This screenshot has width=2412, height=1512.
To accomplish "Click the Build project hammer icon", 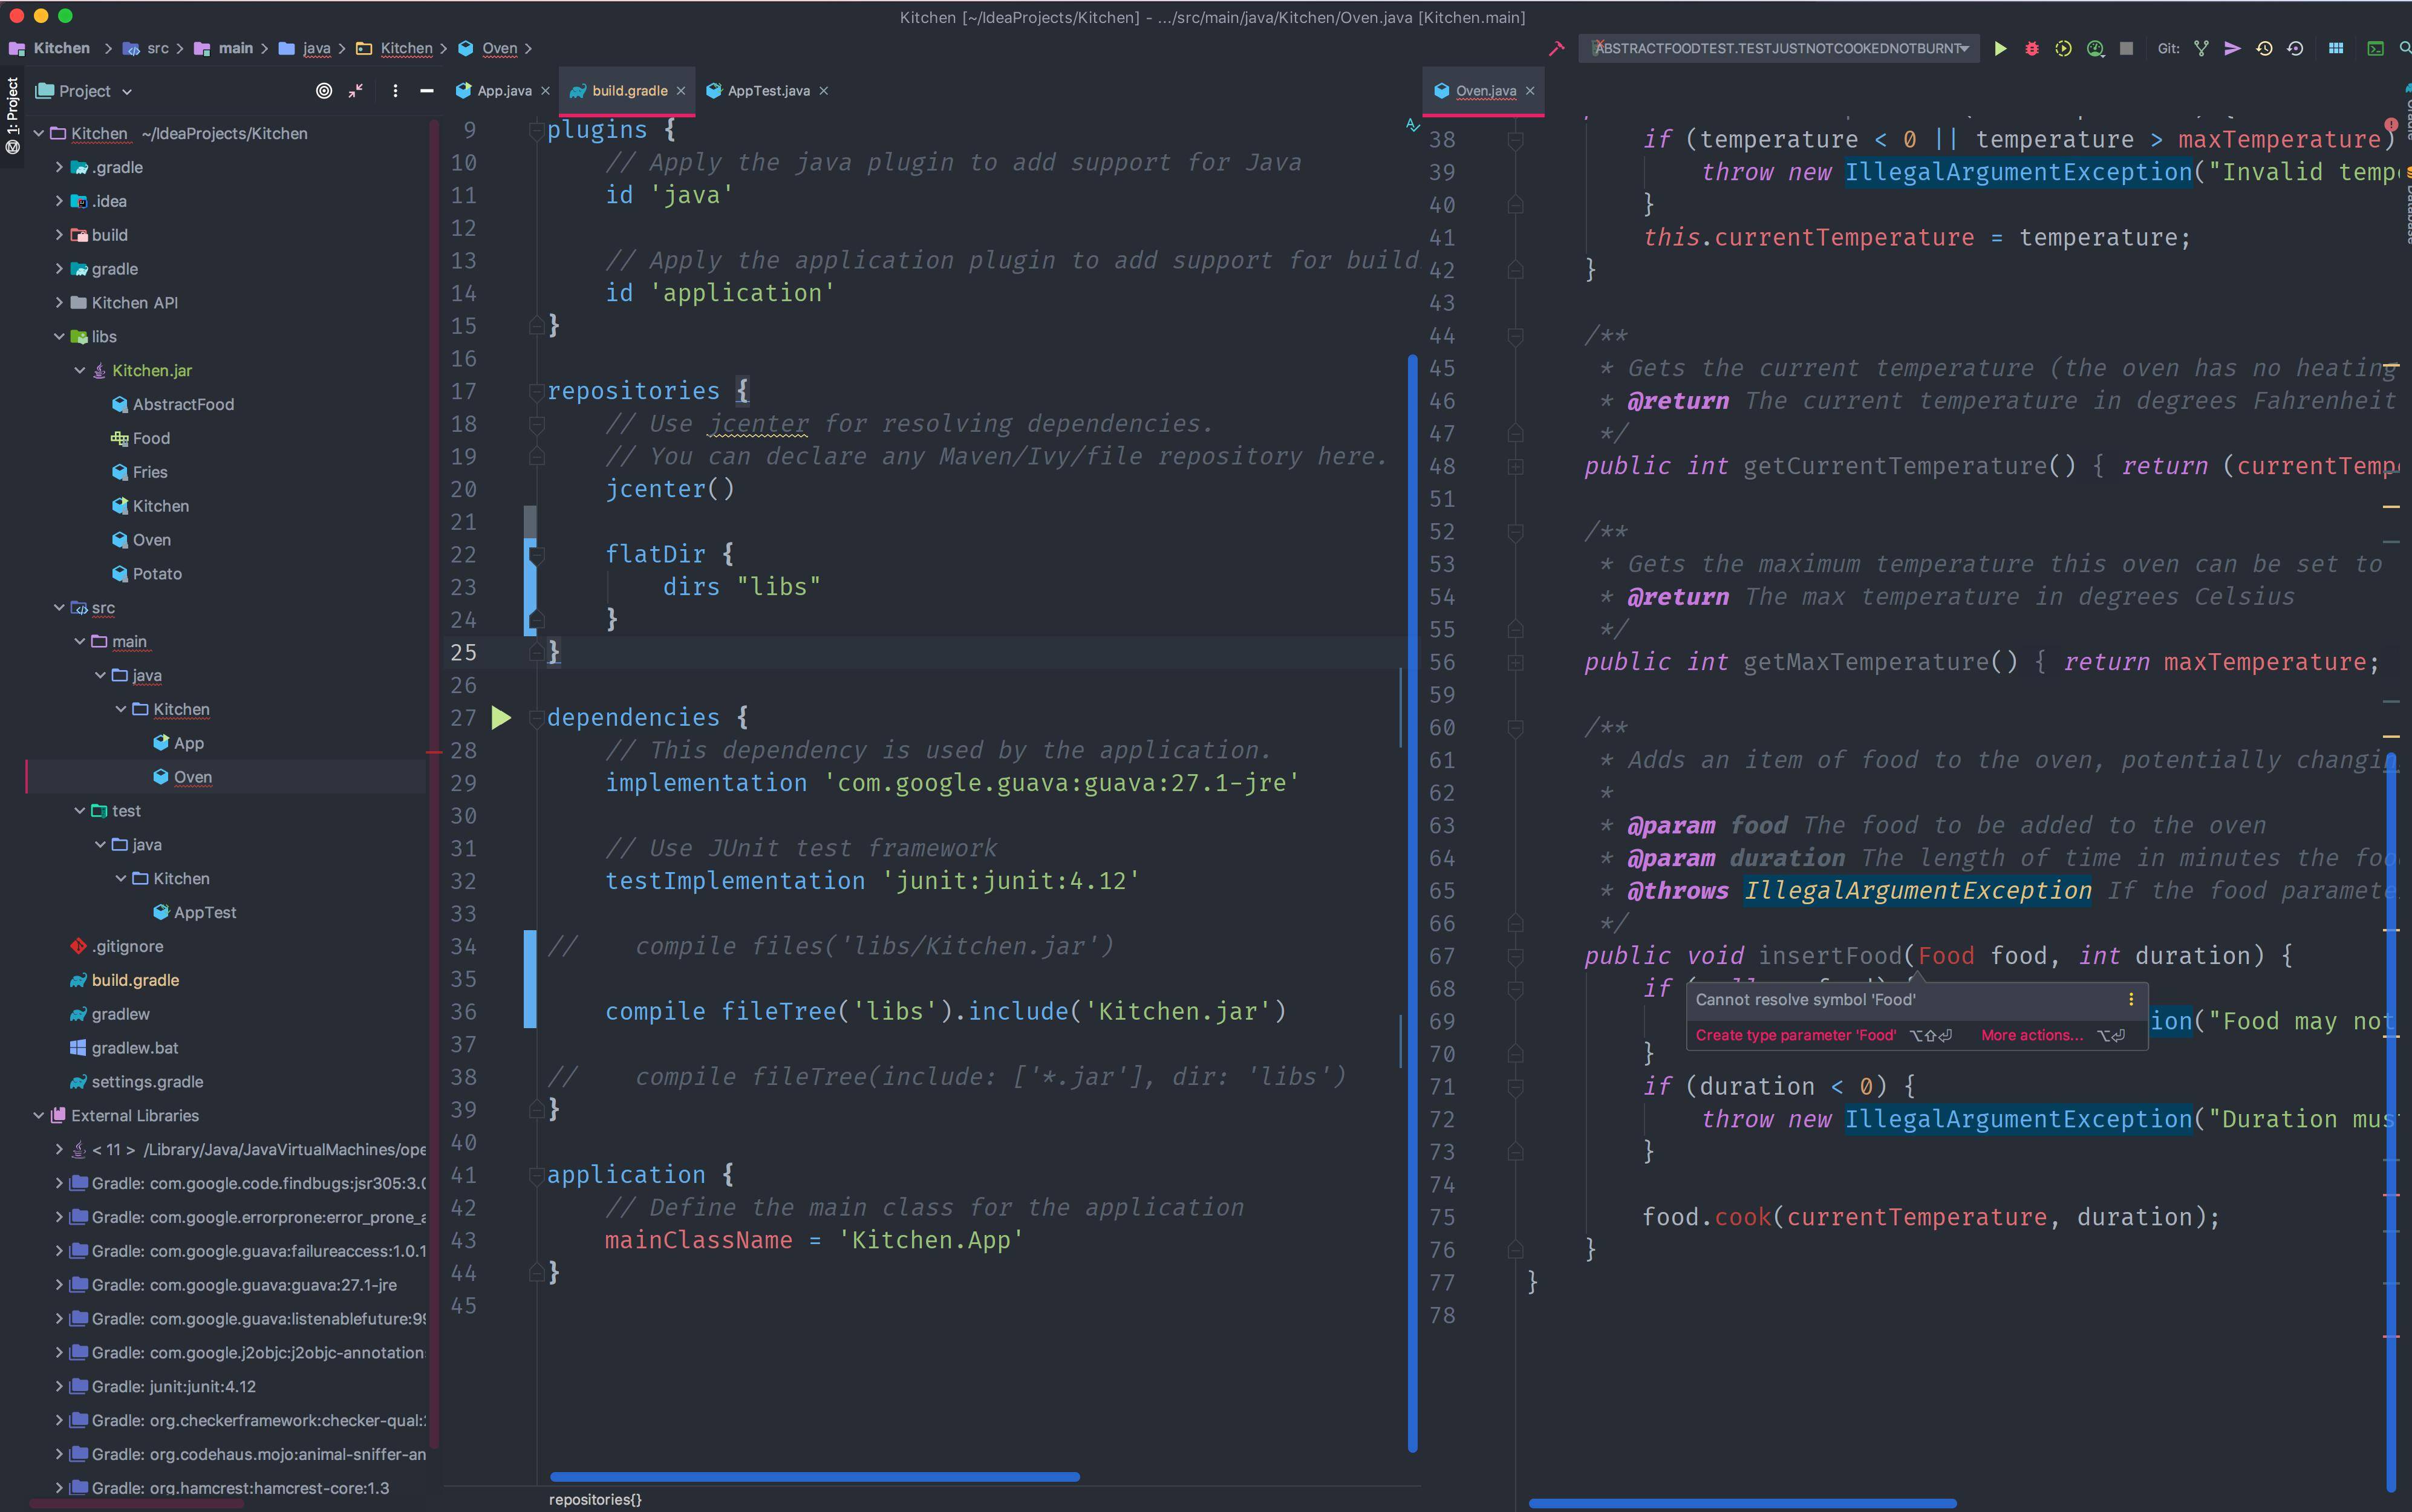I will point(1556,48).
